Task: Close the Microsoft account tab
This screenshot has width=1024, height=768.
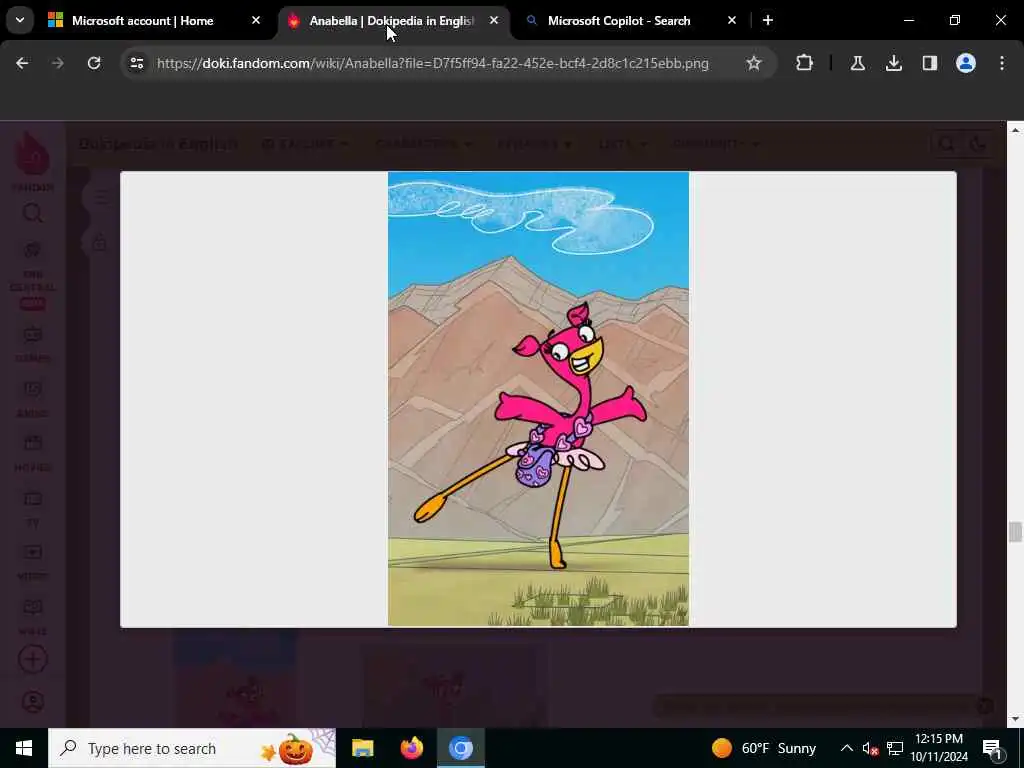Action: click(256, 21)
